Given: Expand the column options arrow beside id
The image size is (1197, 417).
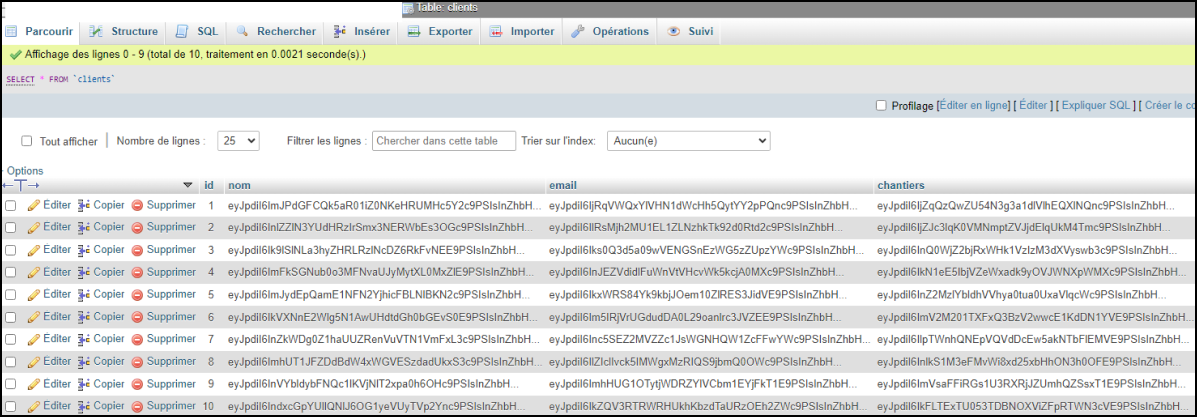Looking at the screenshot, I should 187,185.
